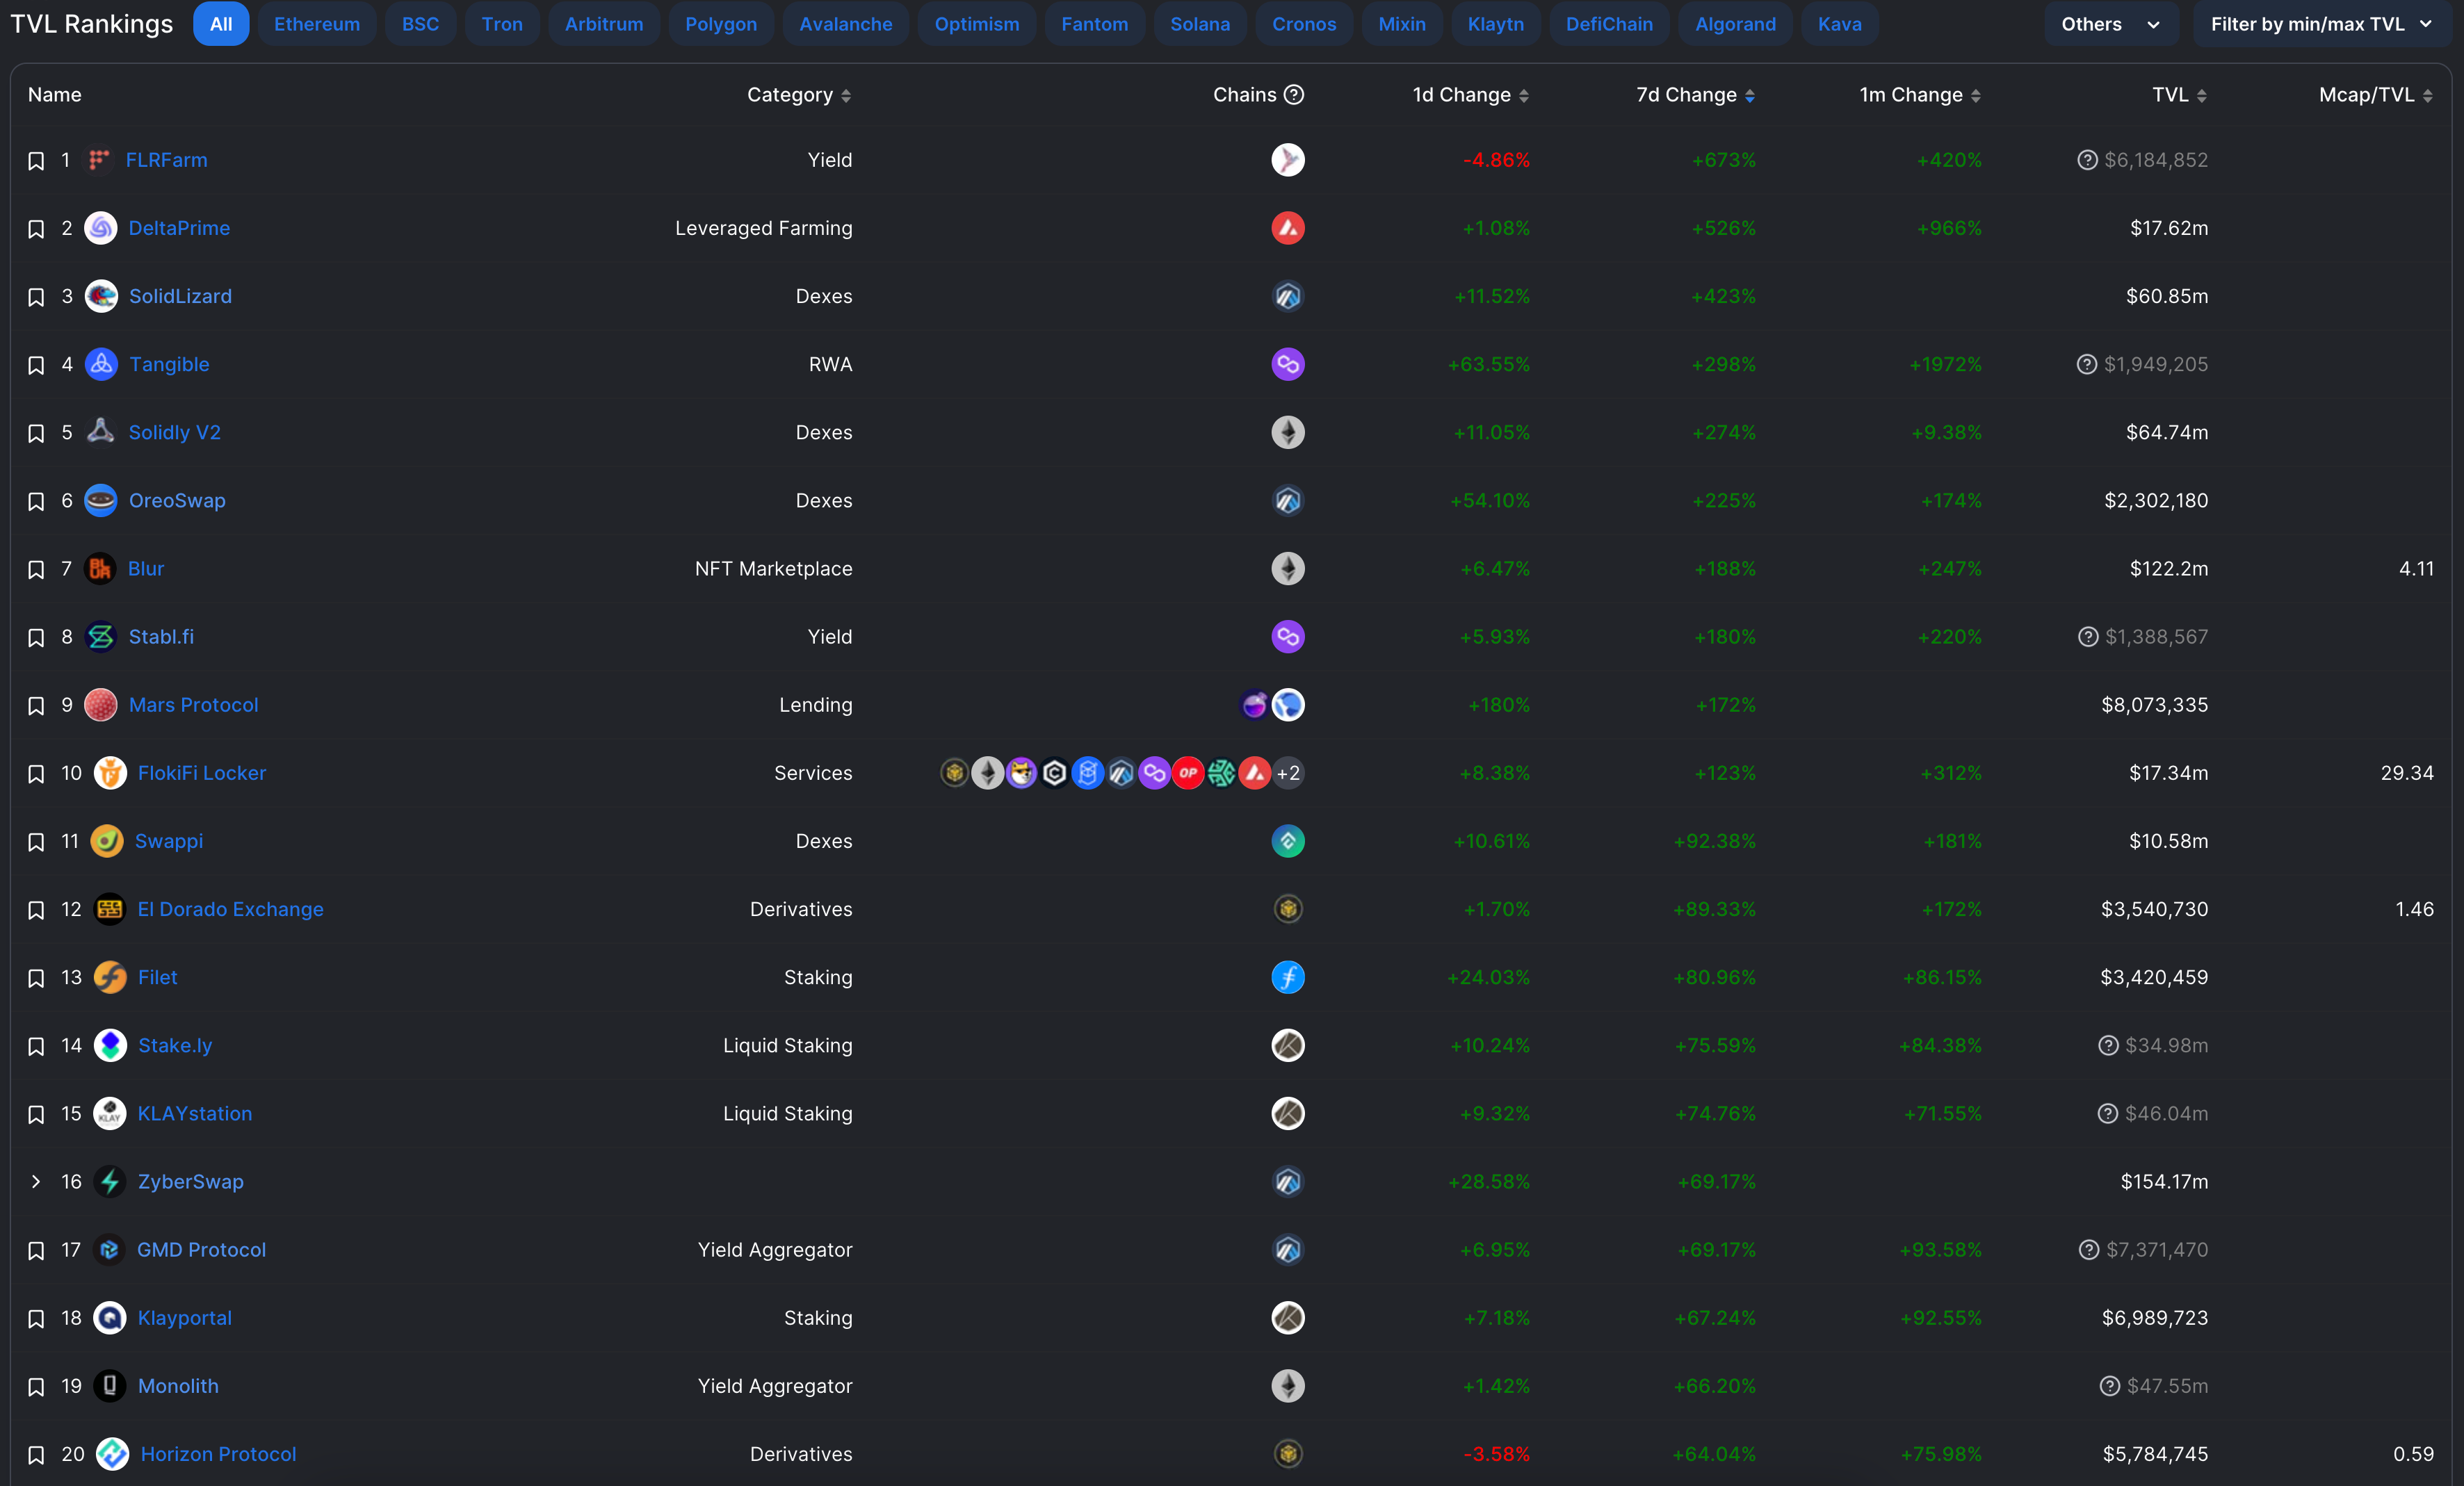Toggle the bookmark for Mars Protocol
This screenshot has height=1486, width=2464.
36,706
